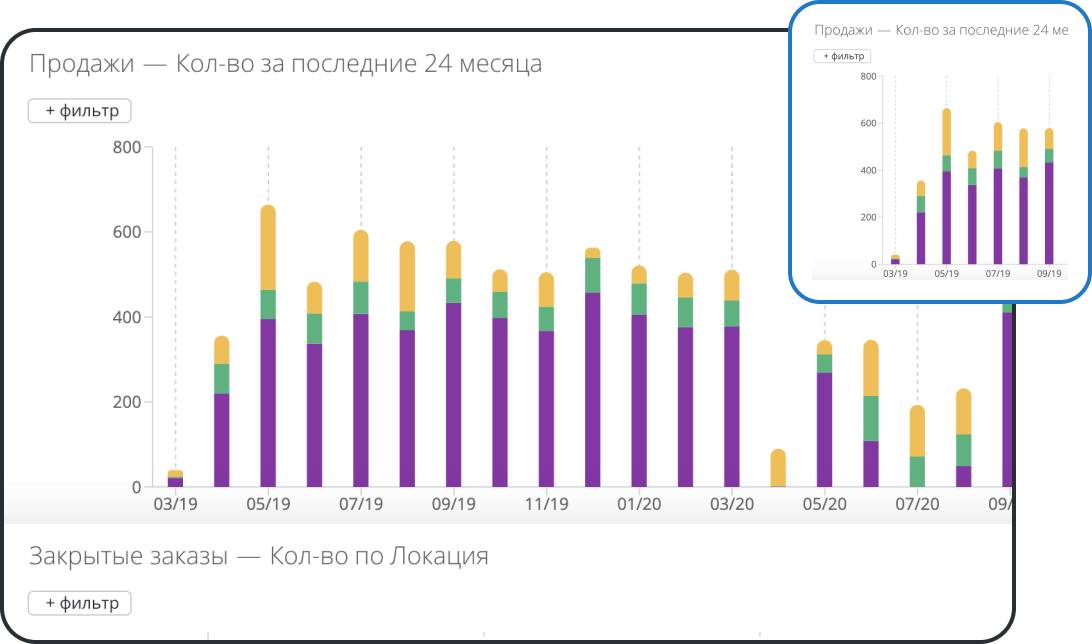The width and height of the screenshot is (1092, 644).
Task: Select the yellow segment of main chart's 05/19 bar
Action: pos(268,248)
